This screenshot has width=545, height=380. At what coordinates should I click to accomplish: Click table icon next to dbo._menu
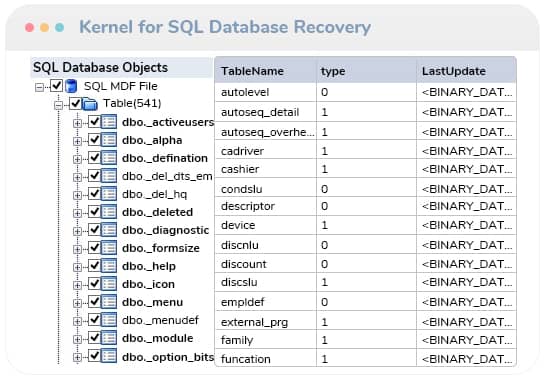(109, 302)
